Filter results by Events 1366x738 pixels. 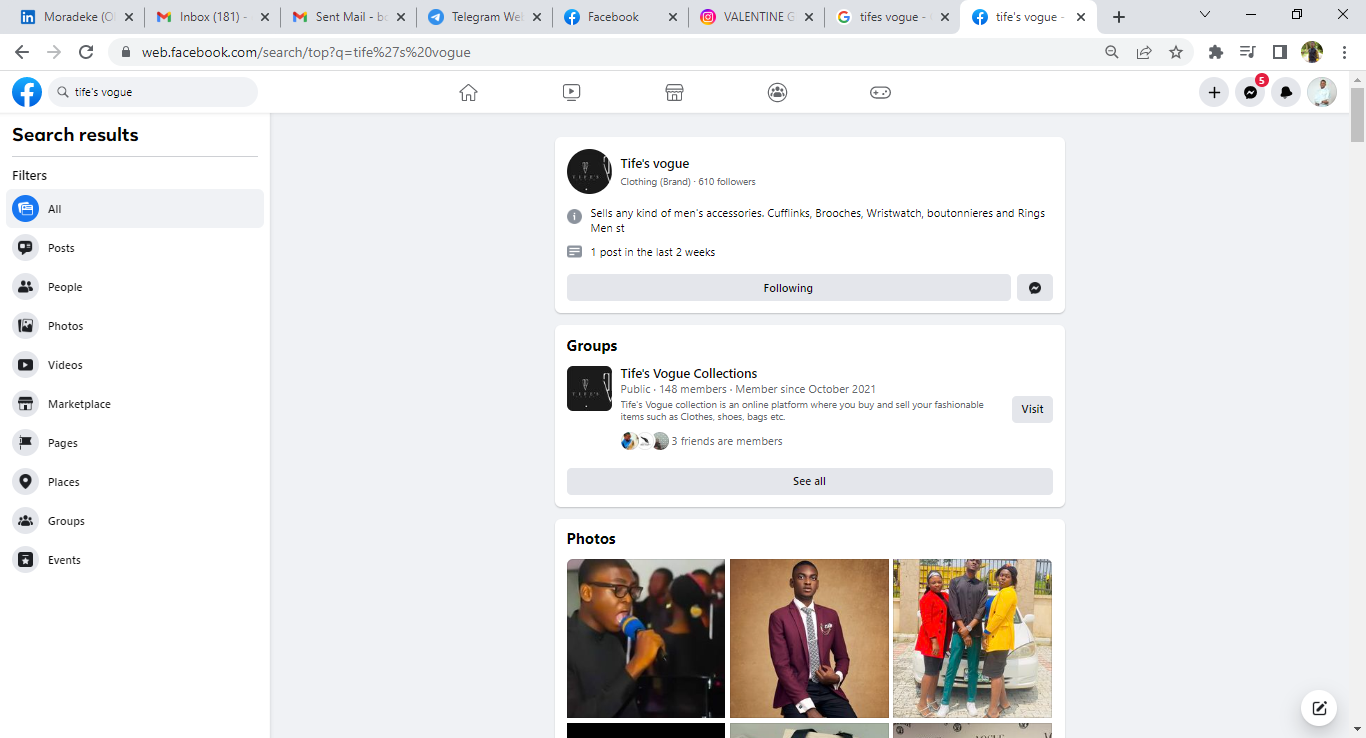(137, 560)
